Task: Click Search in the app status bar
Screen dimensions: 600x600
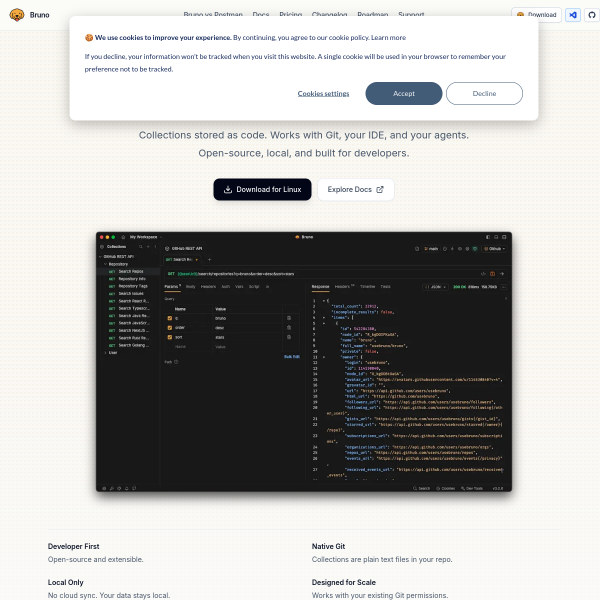Action: pos(421,489)
